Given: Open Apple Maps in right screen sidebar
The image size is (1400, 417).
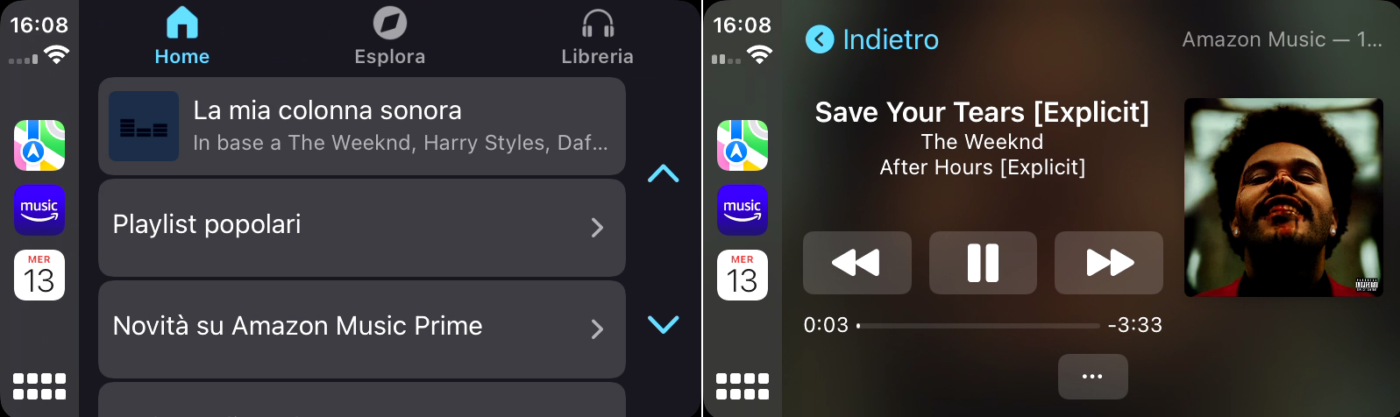Looking at the screenshot, I should coord(742,145).
